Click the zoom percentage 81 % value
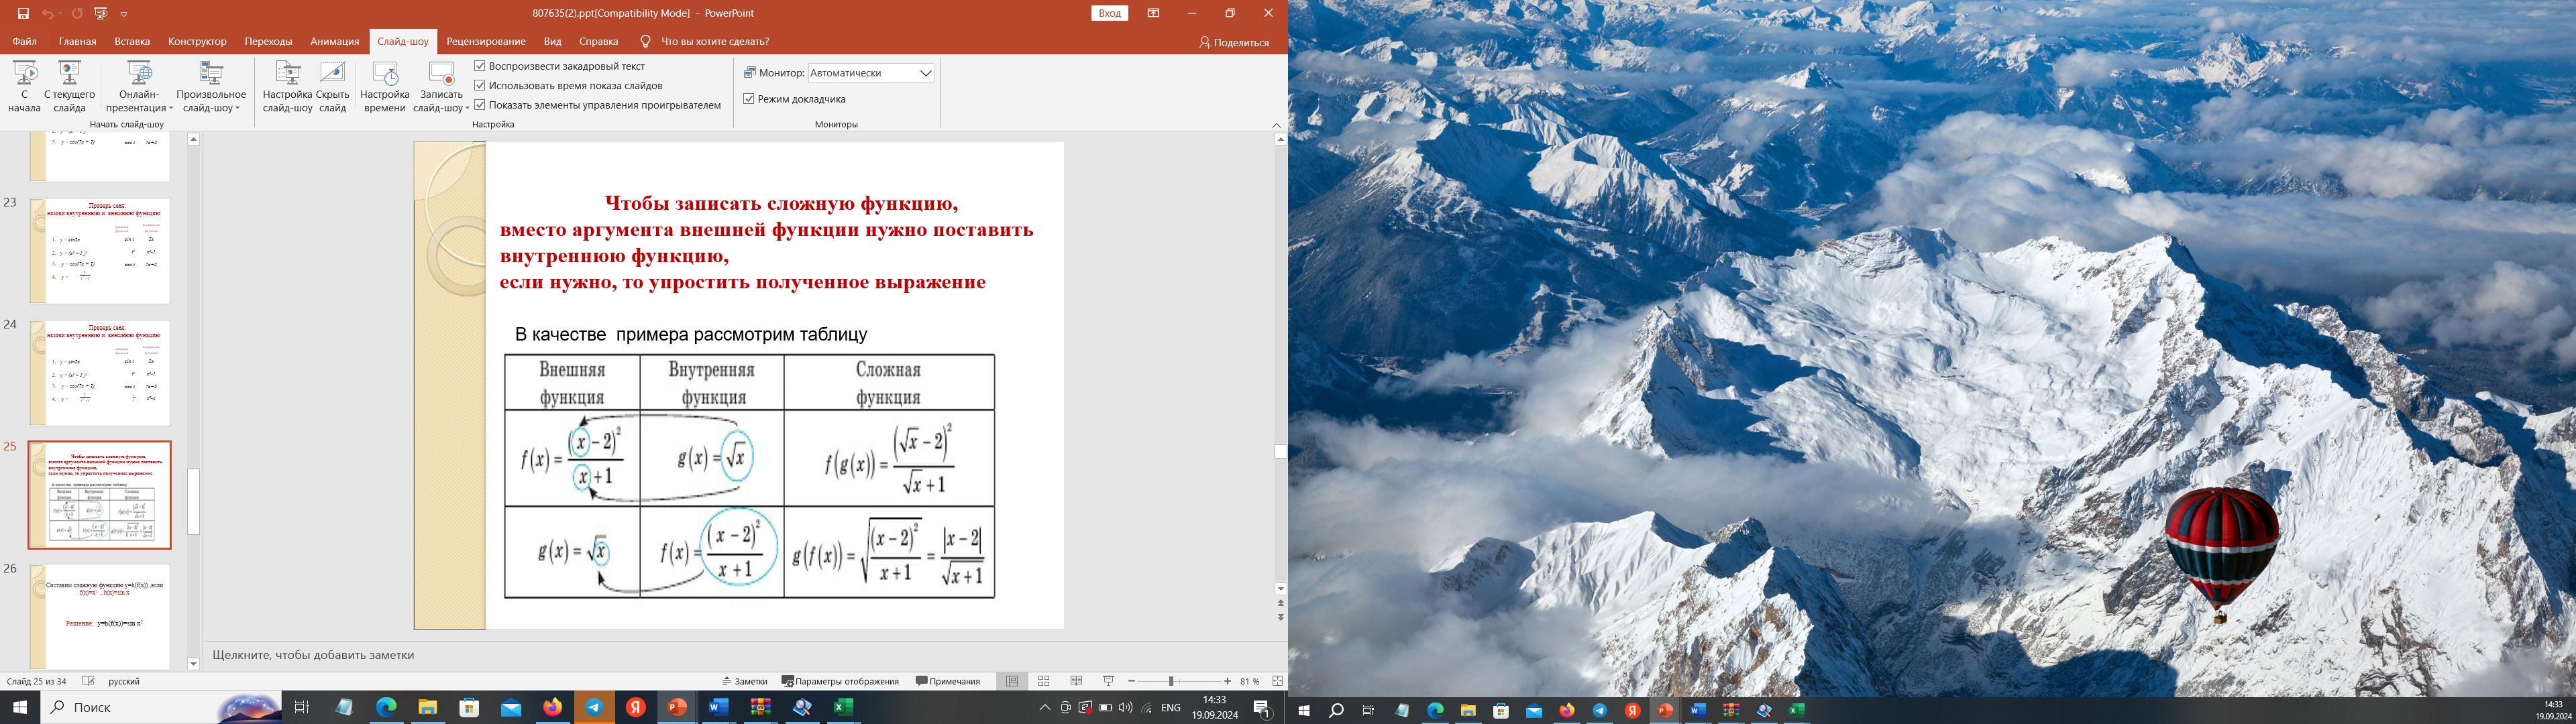Viewport: 2576px width, 724px height. (1249, 681)
